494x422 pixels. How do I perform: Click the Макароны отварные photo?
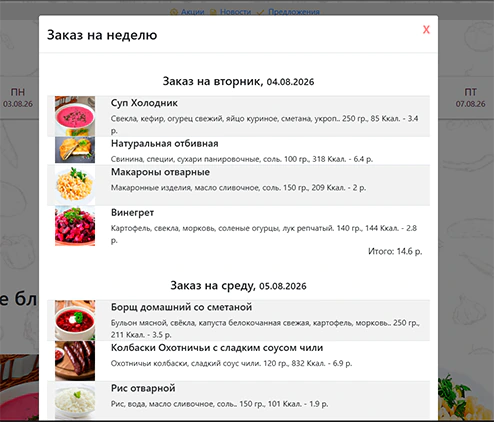(x=75, y=185)
